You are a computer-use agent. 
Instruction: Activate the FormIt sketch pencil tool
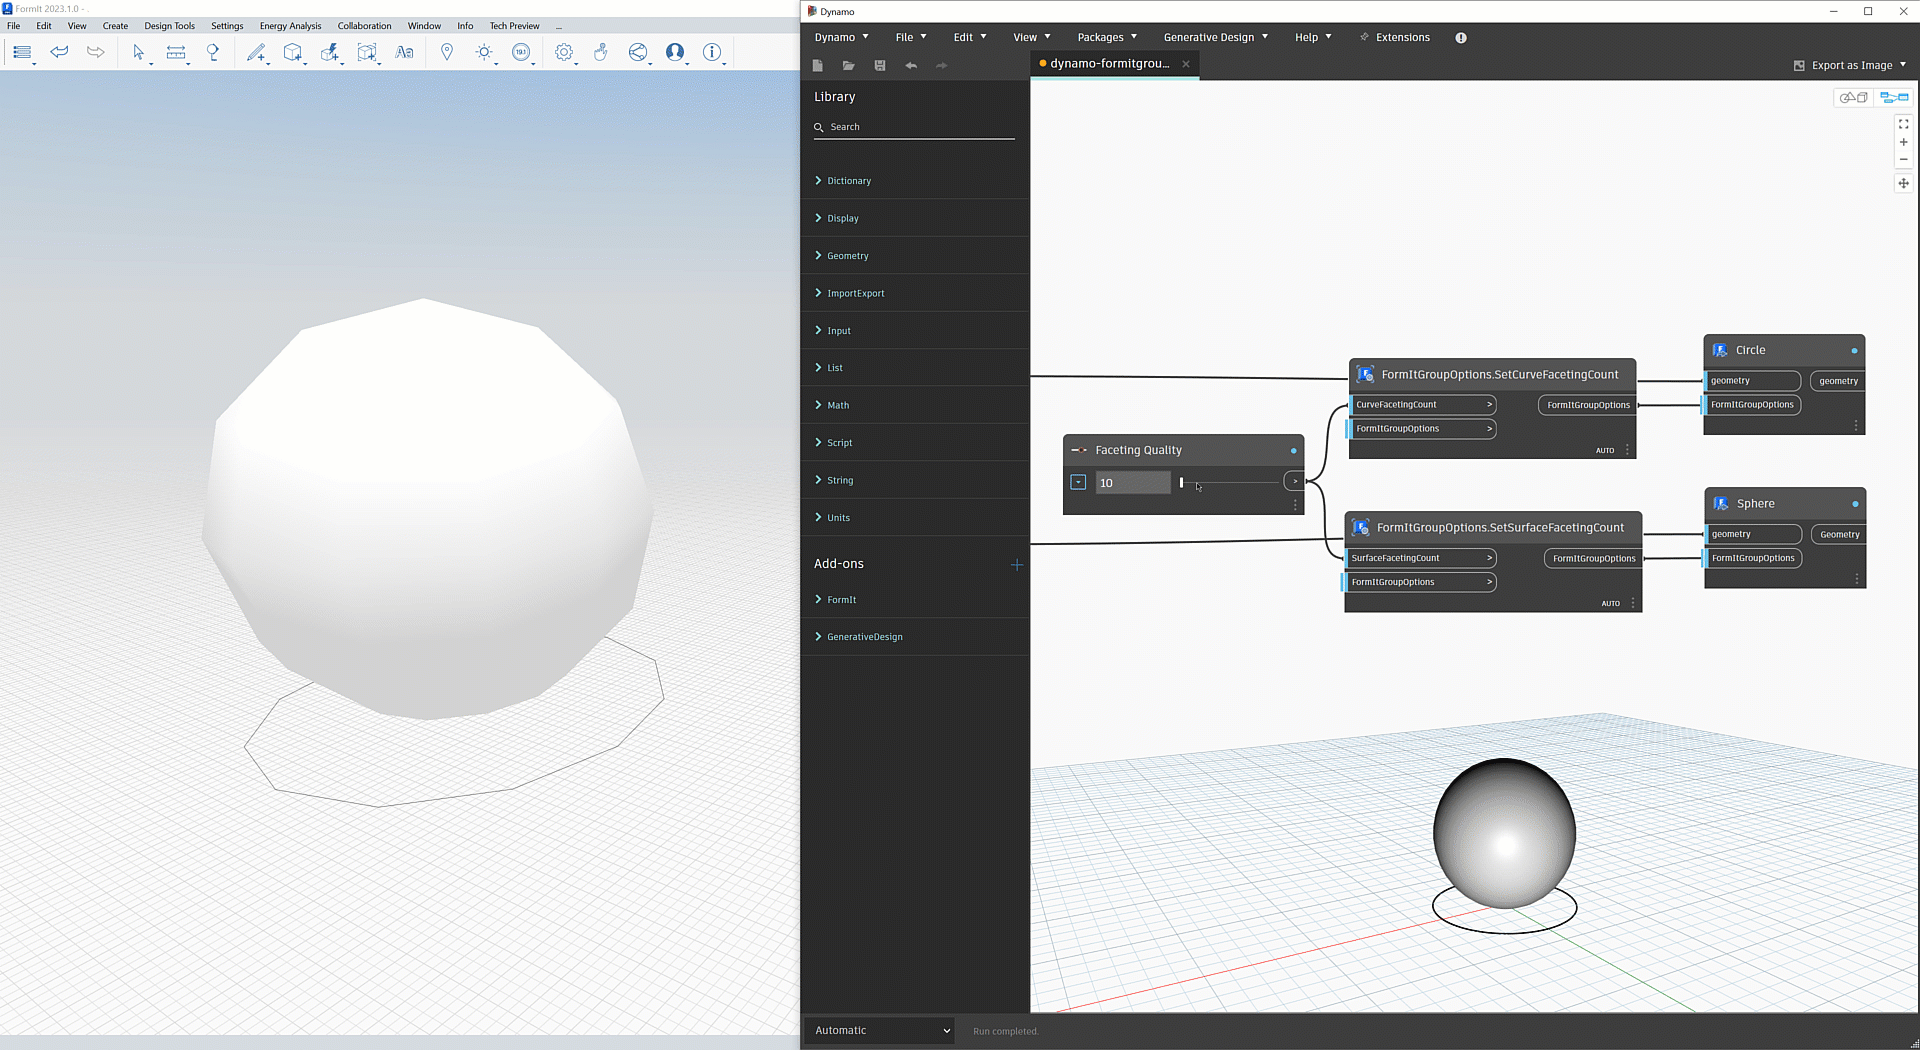tap(257, 52)
